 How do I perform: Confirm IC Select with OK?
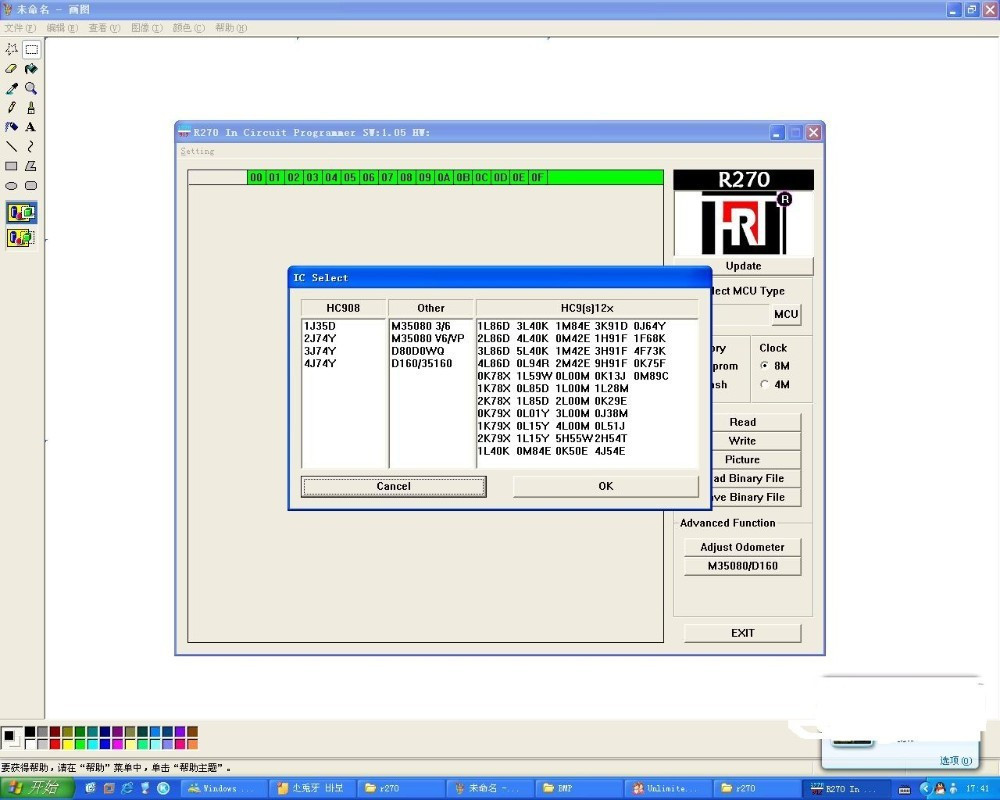click(605, 486)
